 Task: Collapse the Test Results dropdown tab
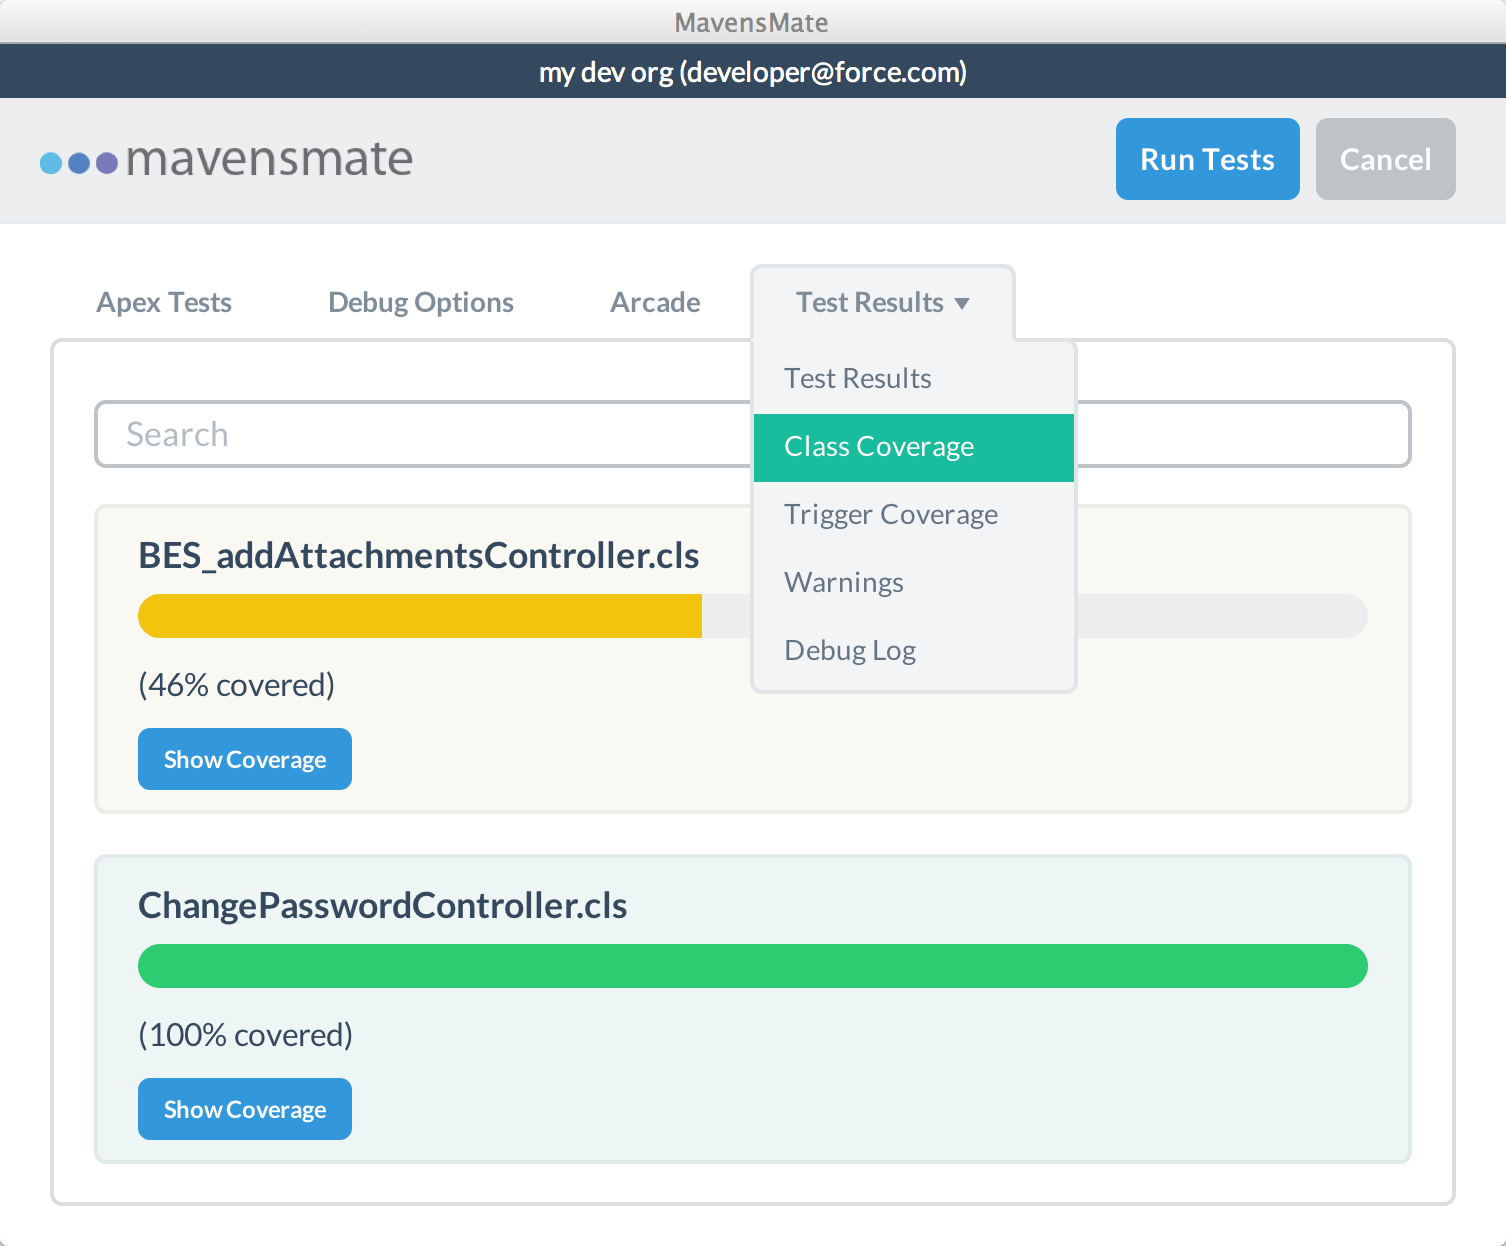[x=883, y=302]
